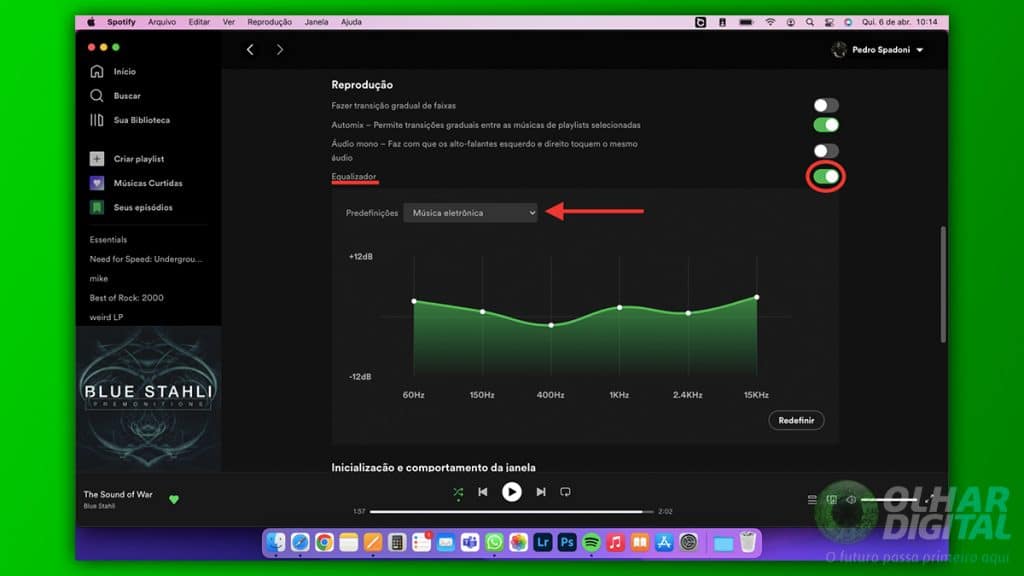Image resolution: width=1024 pixels, height=576 pixels.
Task: Open Lightroom from the dock
Action: pos(543,543)
